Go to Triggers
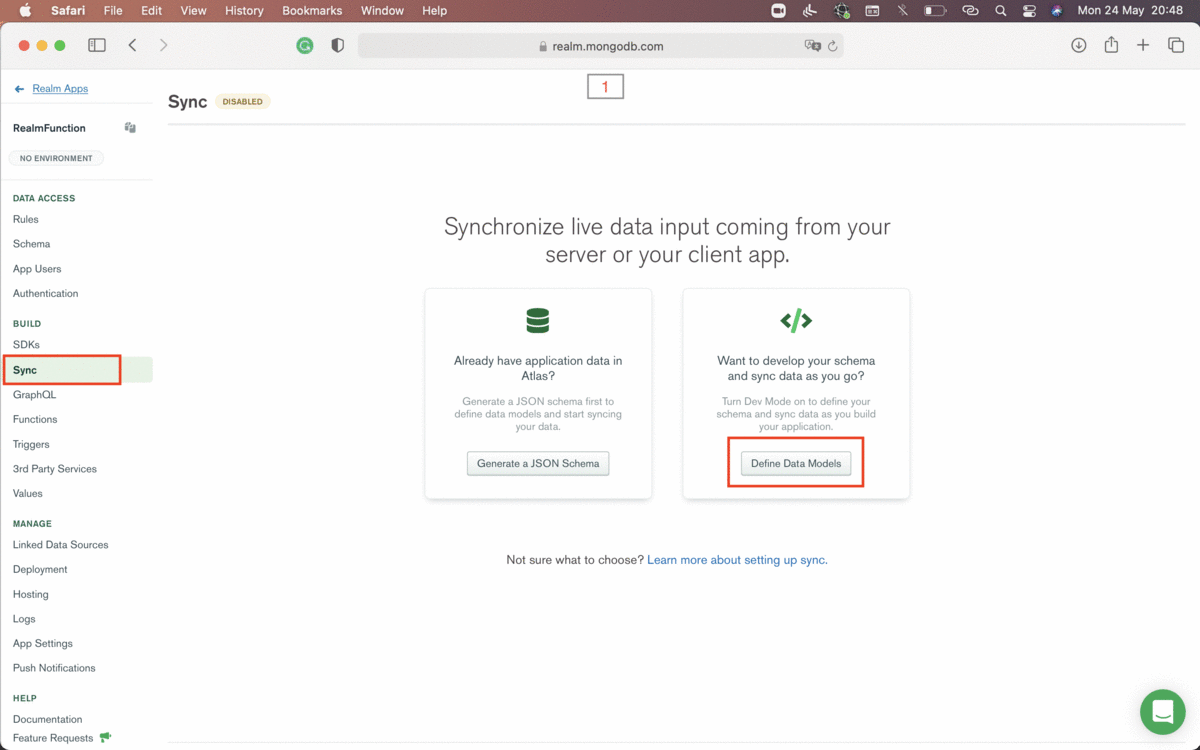Viewport: 1200px width, 750px height. click(31, 445)
